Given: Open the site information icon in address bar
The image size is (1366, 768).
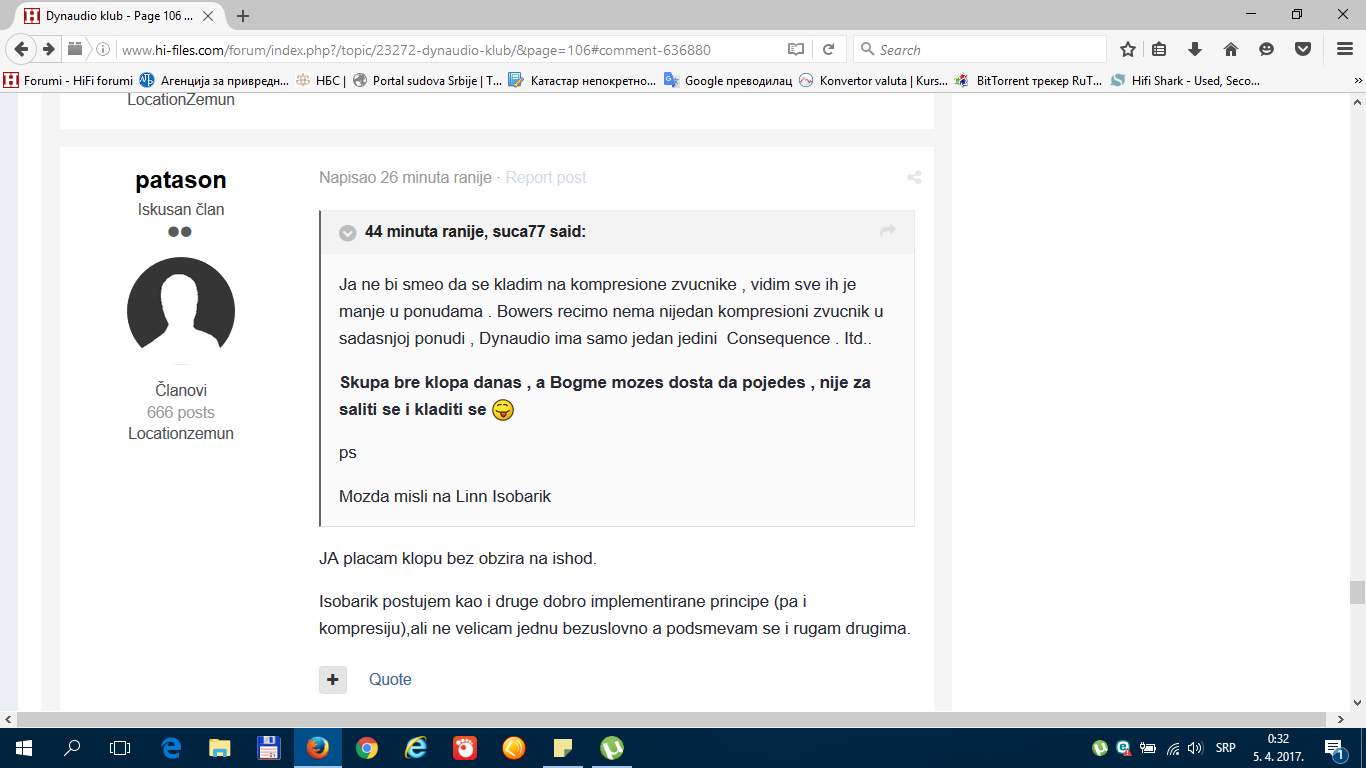Looking at the screenshot, I should [102, 49].
